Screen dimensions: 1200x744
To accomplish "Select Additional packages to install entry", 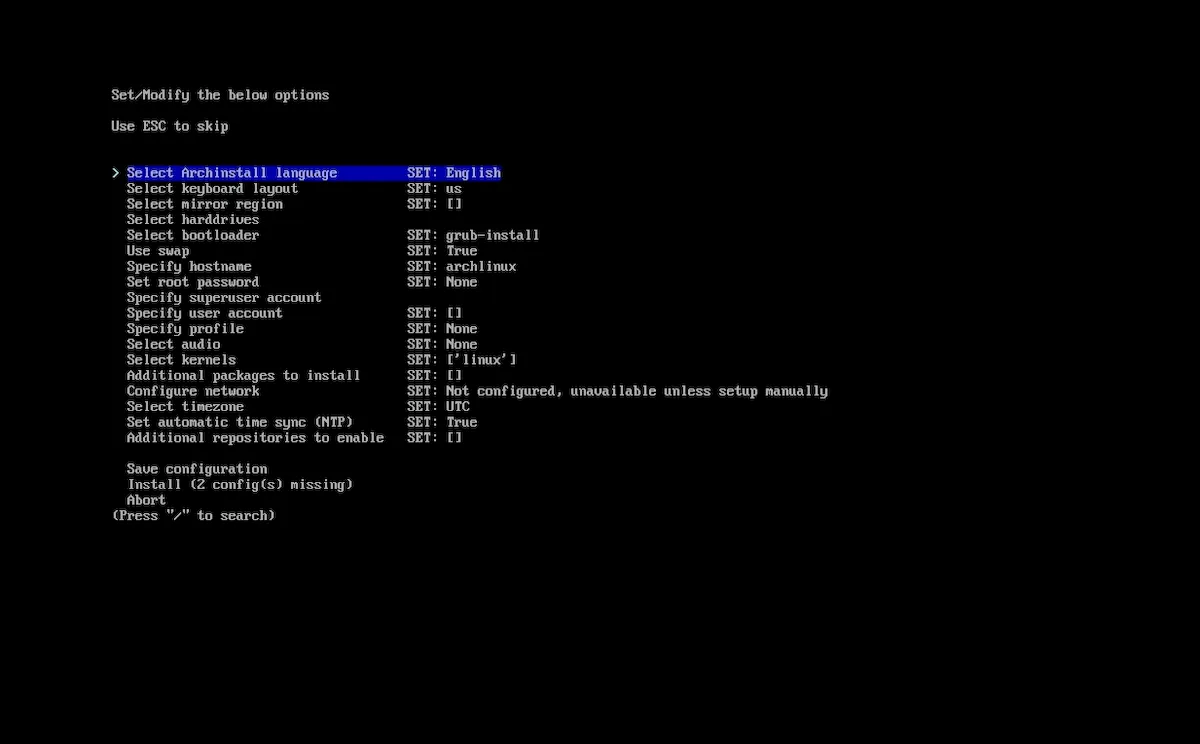I will (244, 375).
